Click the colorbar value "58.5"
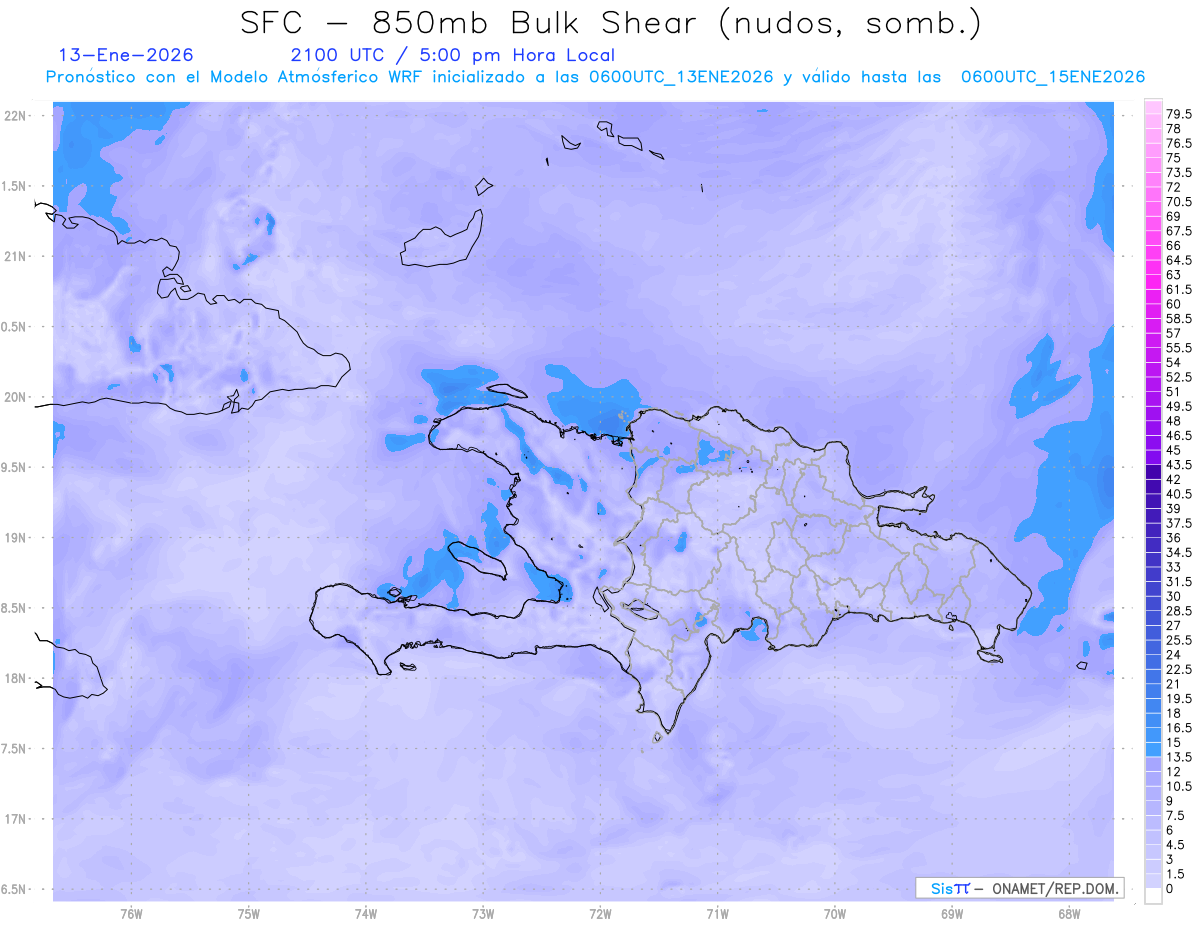This screenshot has height=927, width=1200. tap(1179, 318)
